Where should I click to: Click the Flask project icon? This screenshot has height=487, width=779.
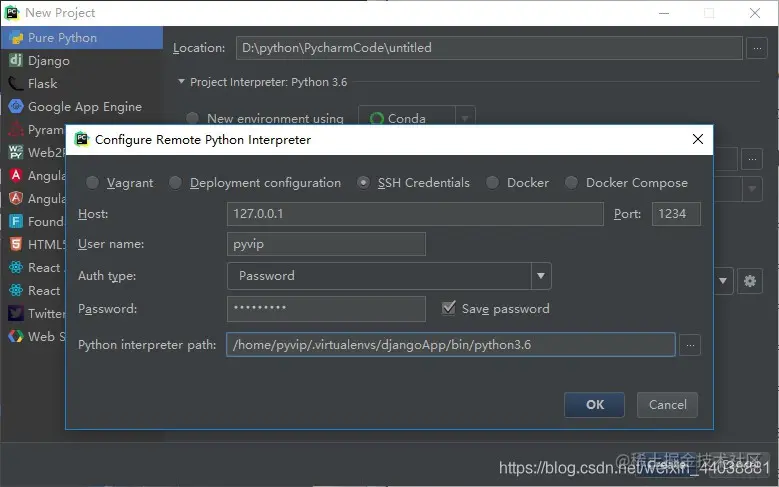click(16, 83)
